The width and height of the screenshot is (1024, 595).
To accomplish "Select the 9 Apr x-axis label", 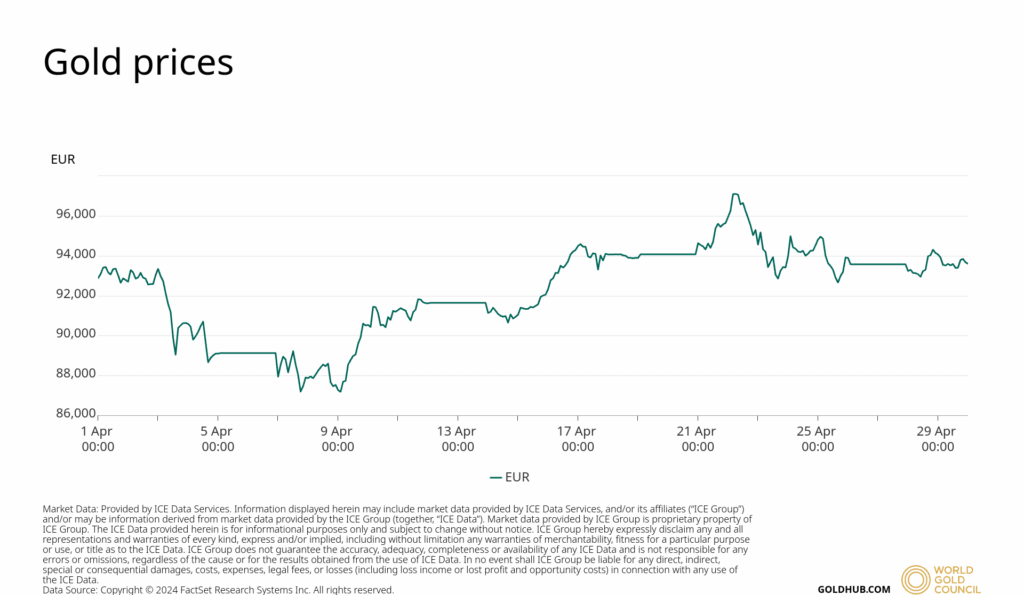I will (338, 439).
